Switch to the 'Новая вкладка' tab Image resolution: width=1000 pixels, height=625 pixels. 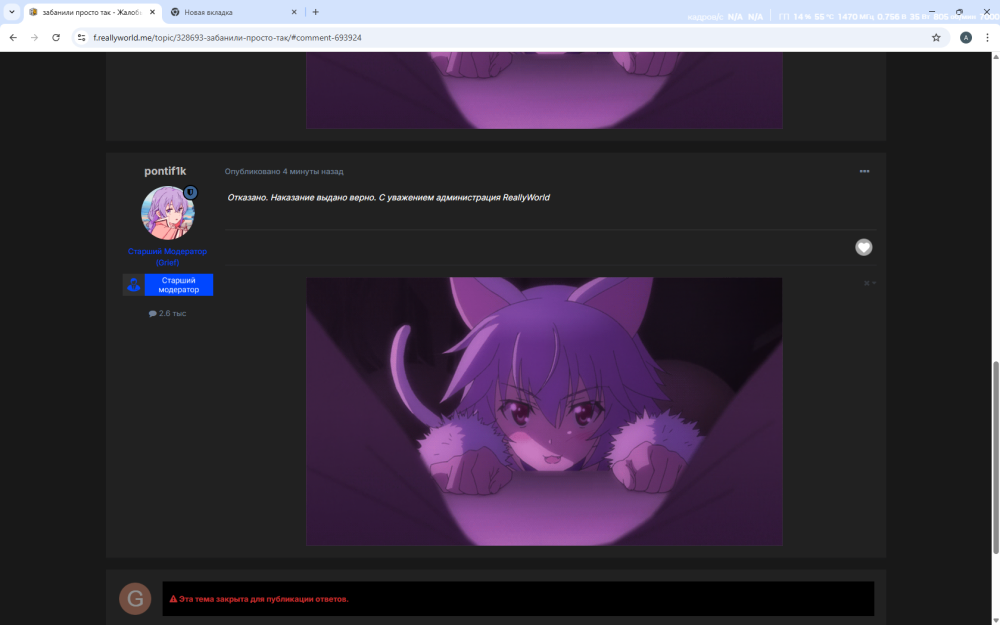[x=233, y=12]
